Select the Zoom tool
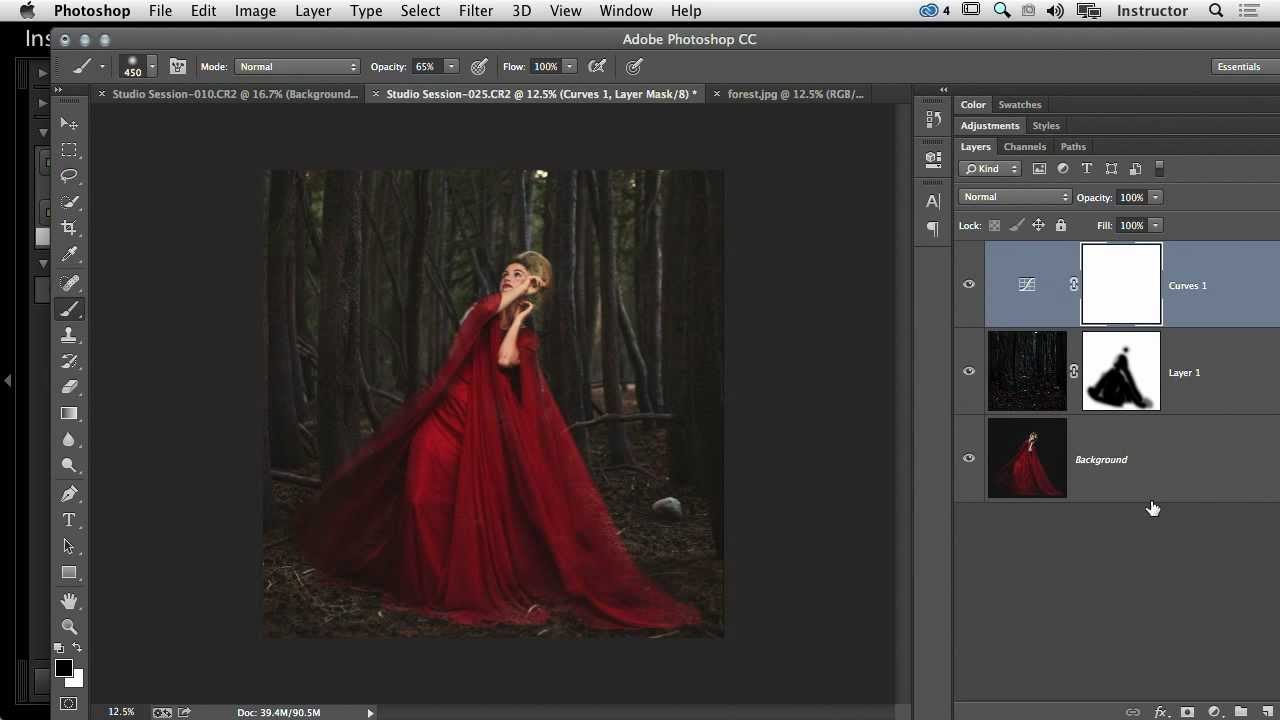This screenshot has width=1280, height=720. [x=69, y=627]
